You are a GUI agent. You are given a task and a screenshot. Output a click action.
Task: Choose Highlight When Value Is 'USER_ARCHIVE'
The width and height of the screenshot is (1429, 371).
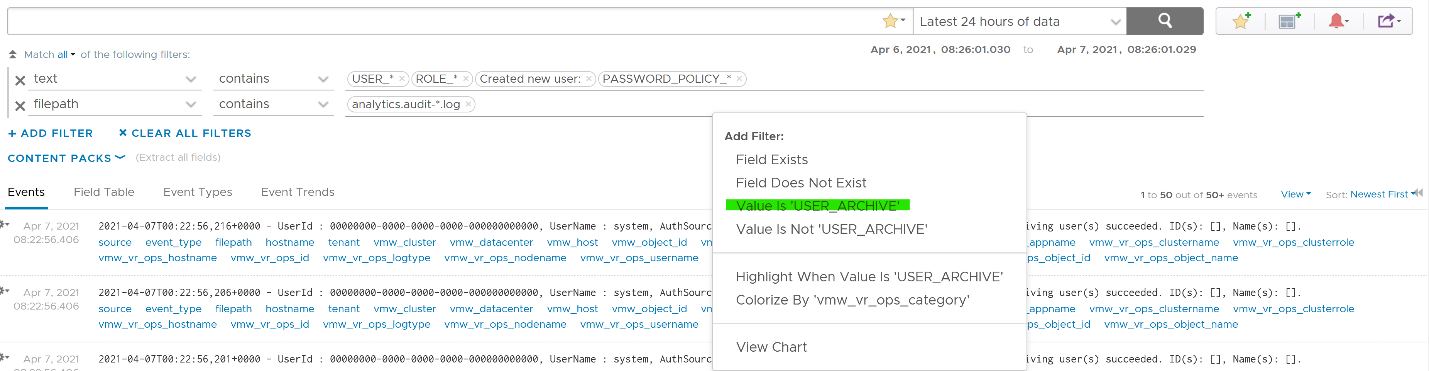(x=869, y=277)
